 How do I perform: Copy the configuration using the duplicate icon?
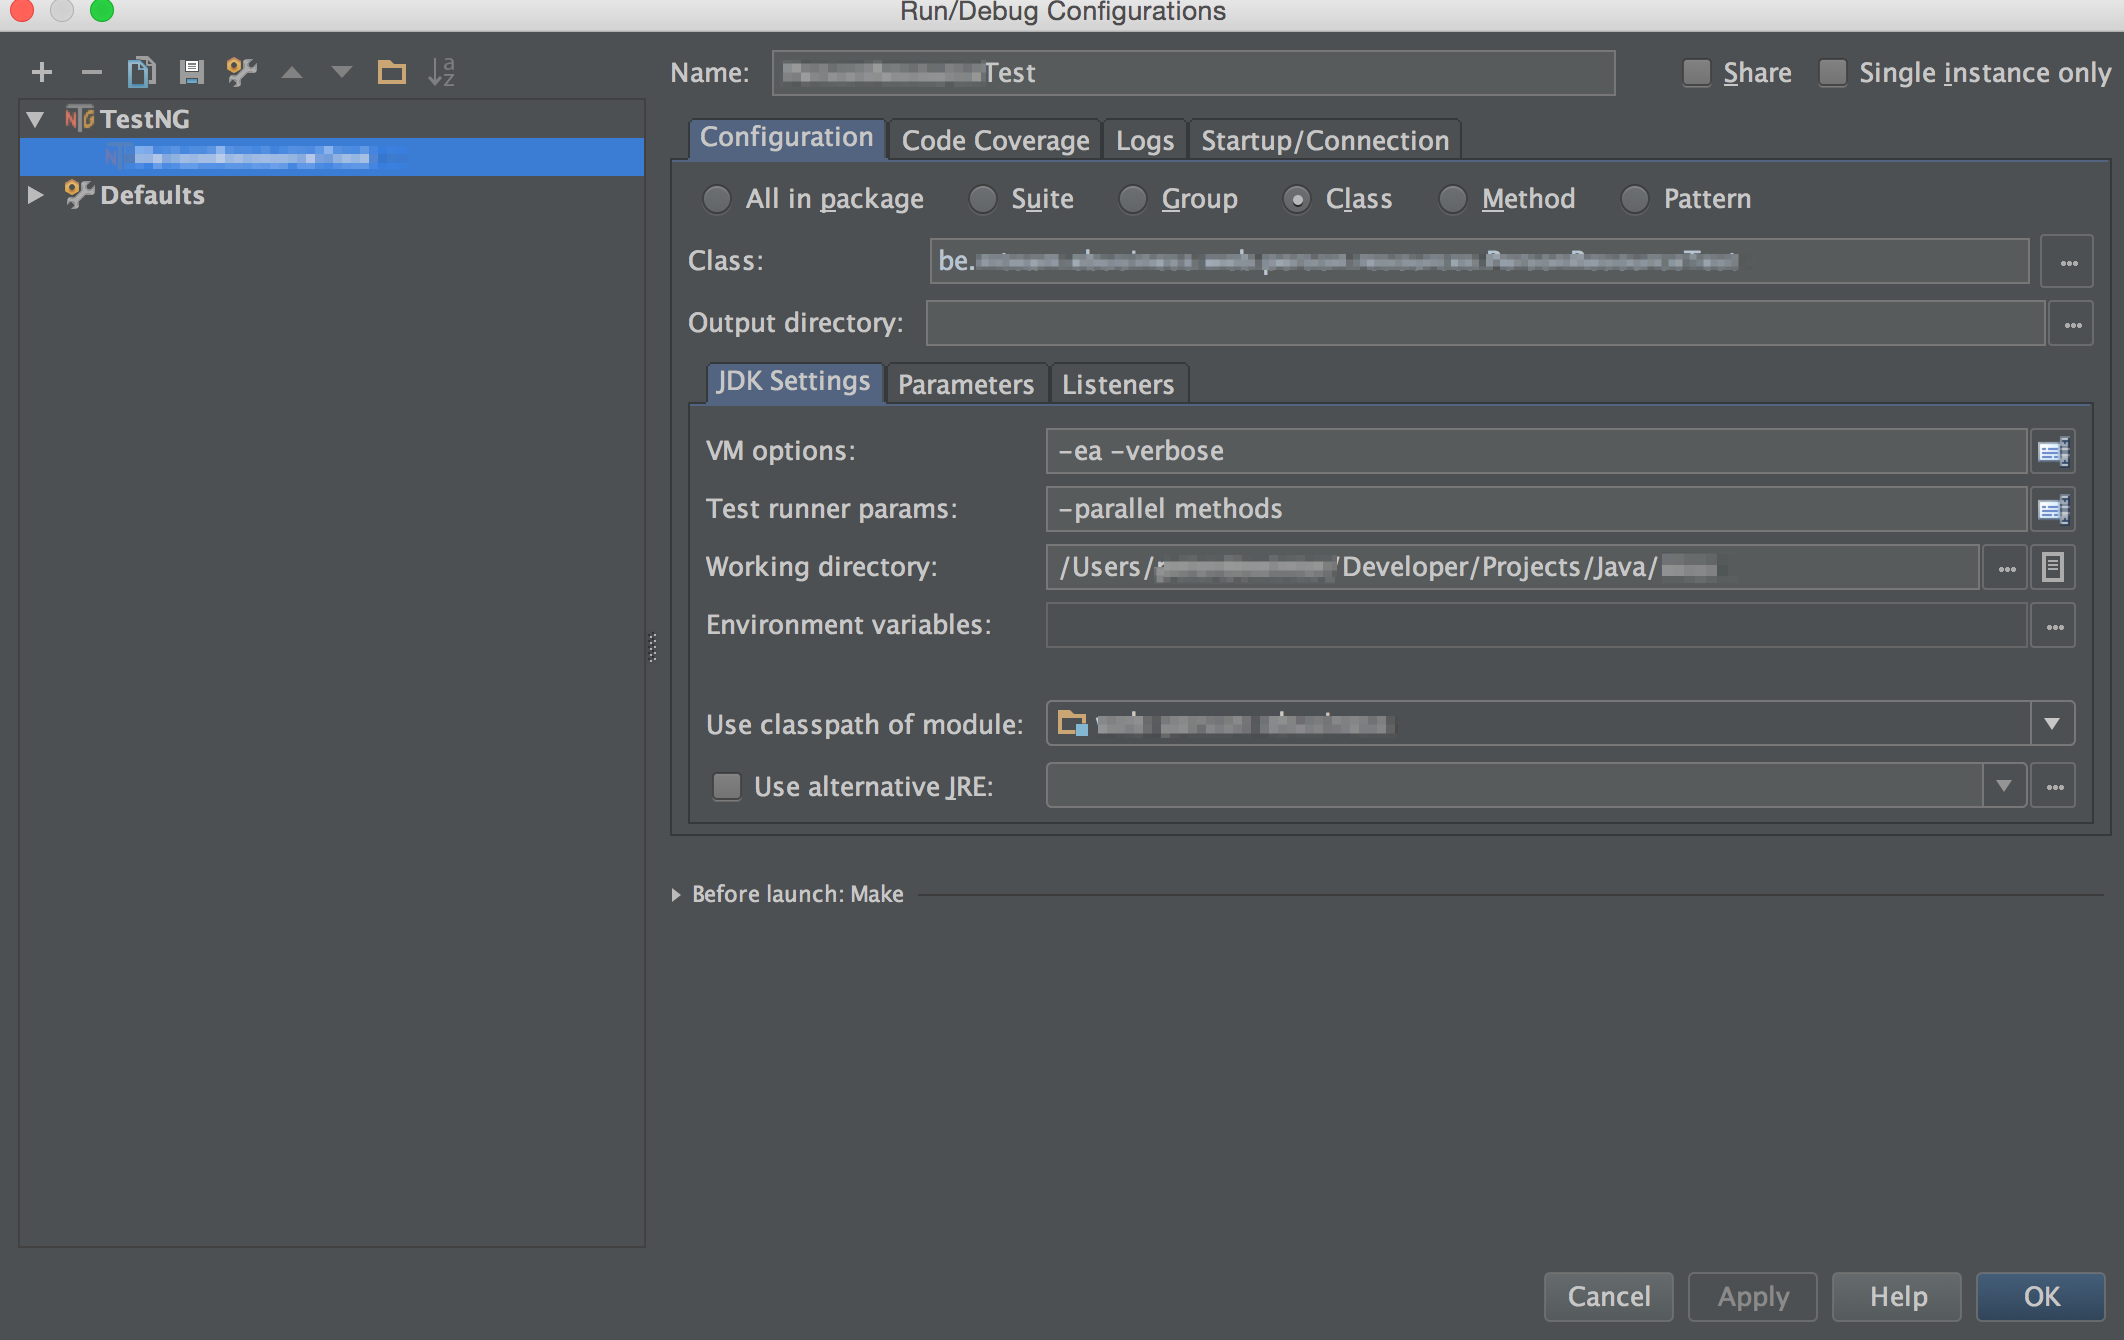click(x=141, y=72)
